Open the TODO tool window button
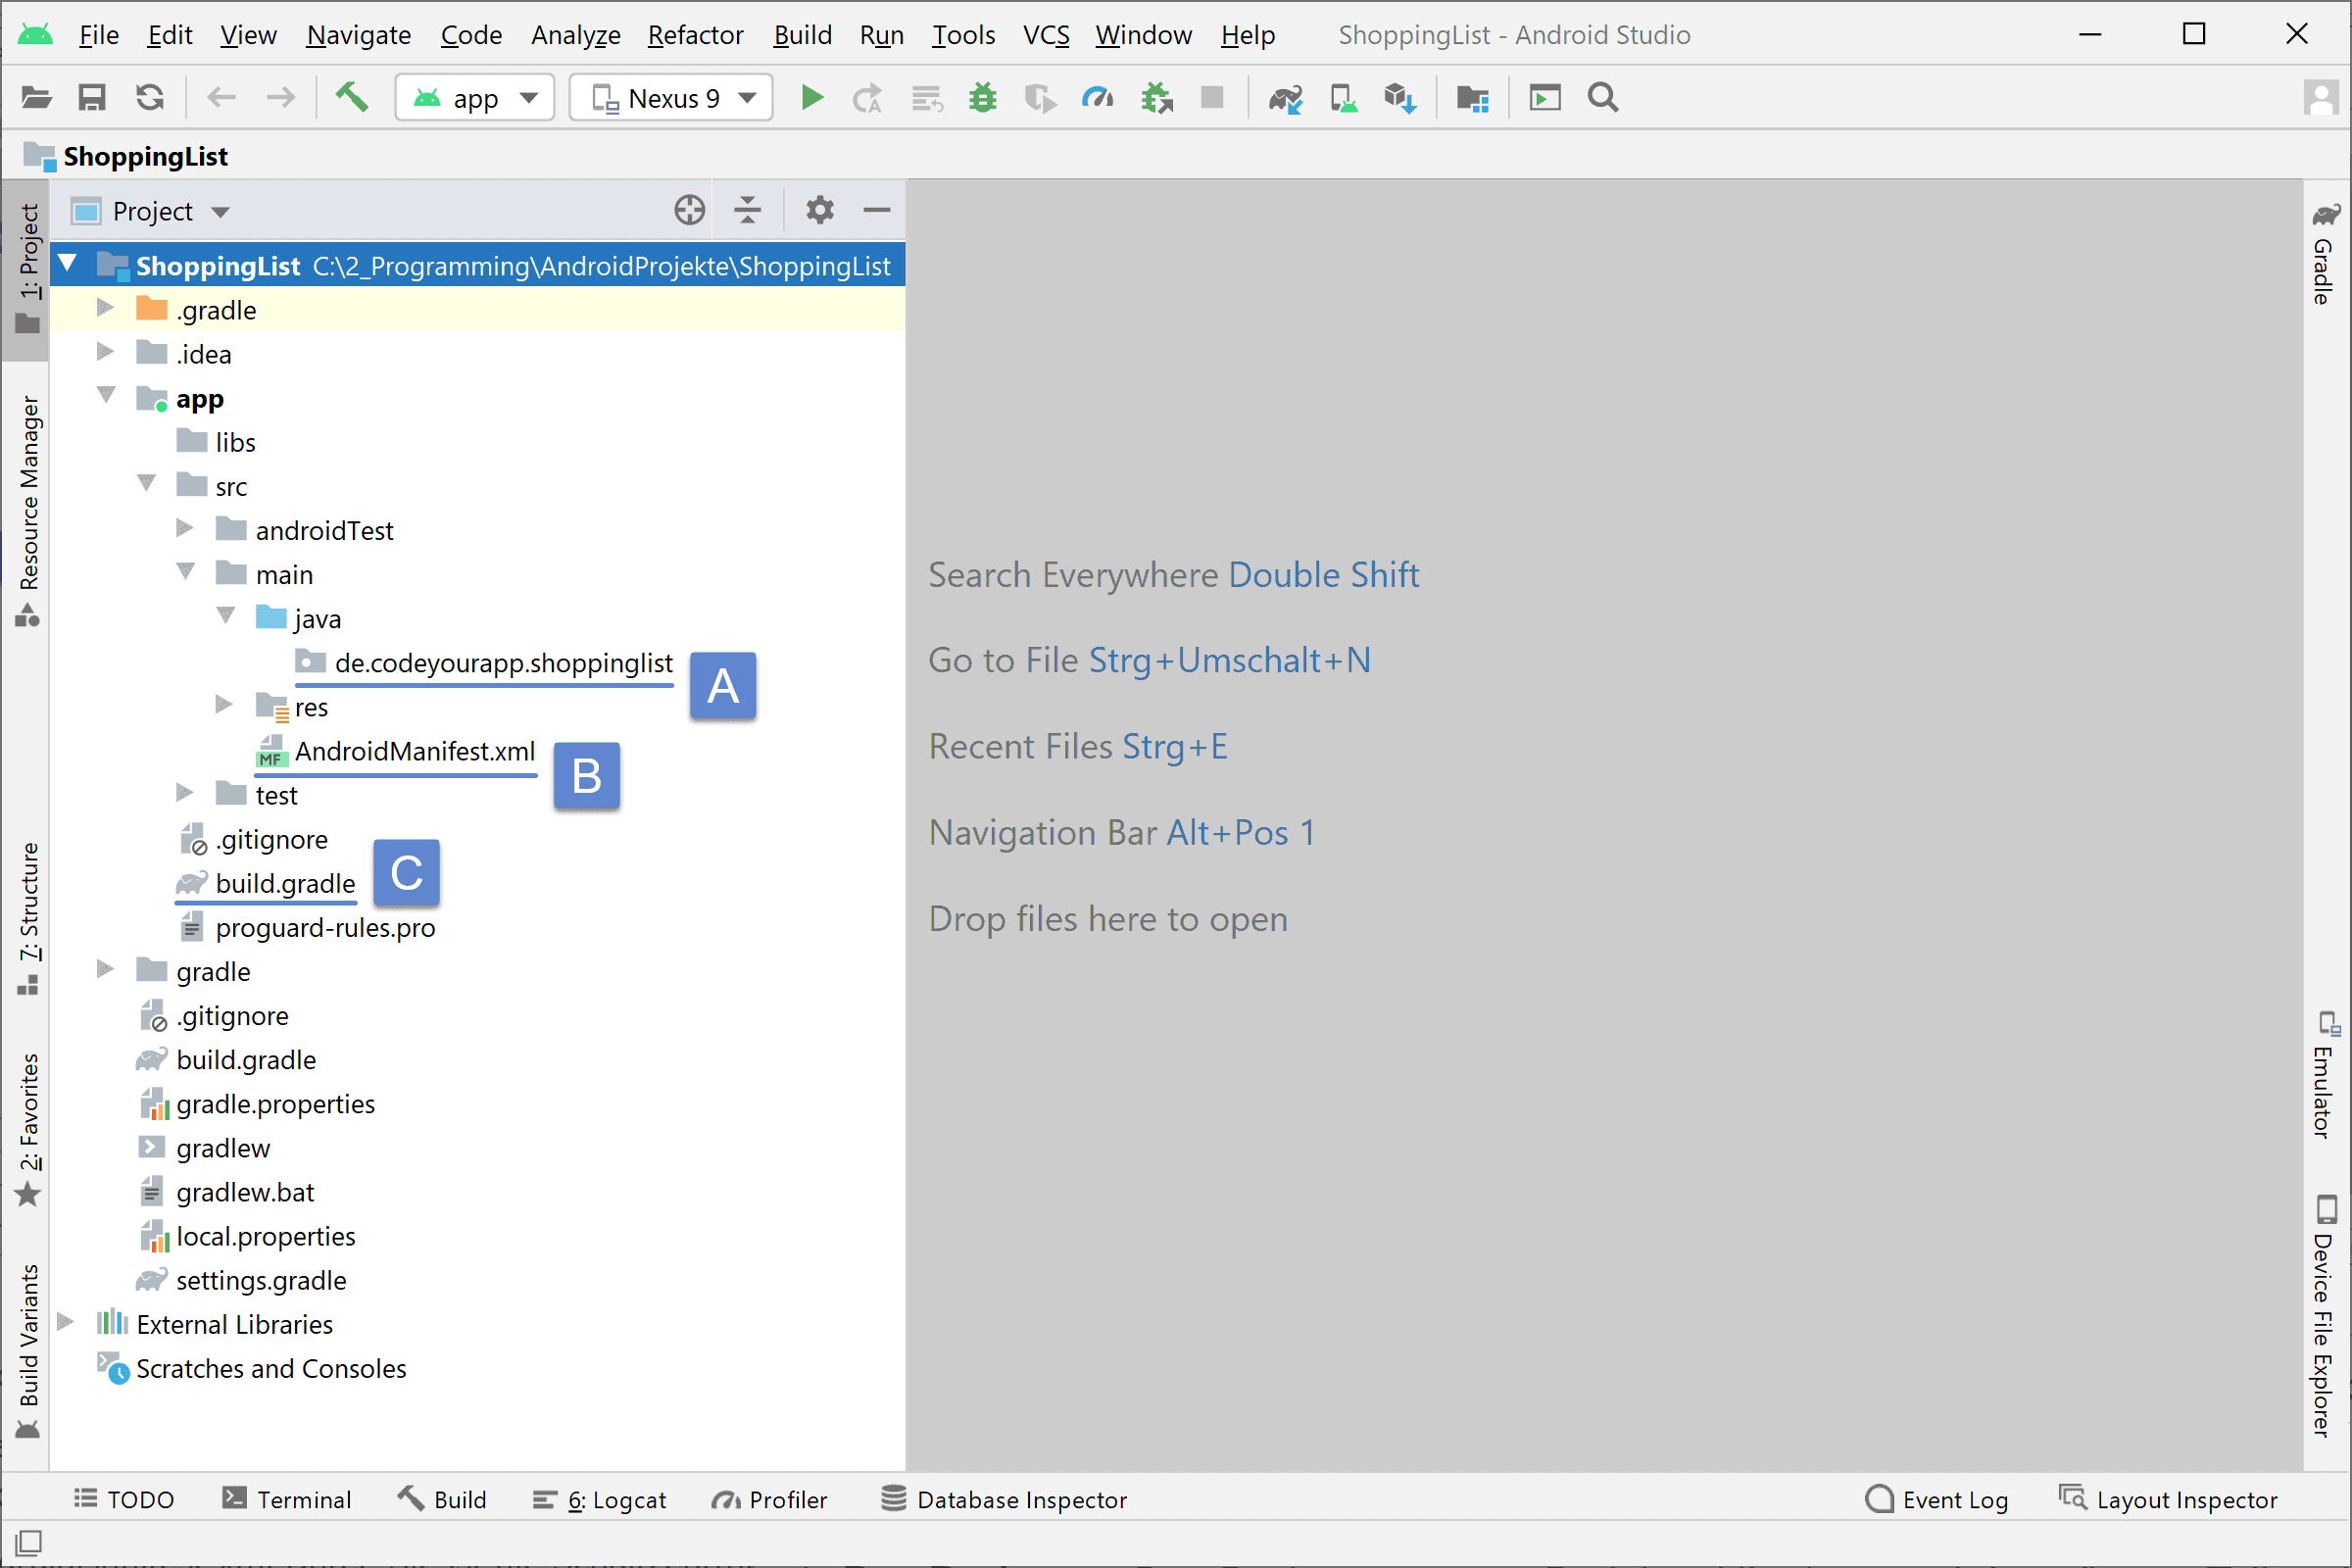 tap(125, 1499)
